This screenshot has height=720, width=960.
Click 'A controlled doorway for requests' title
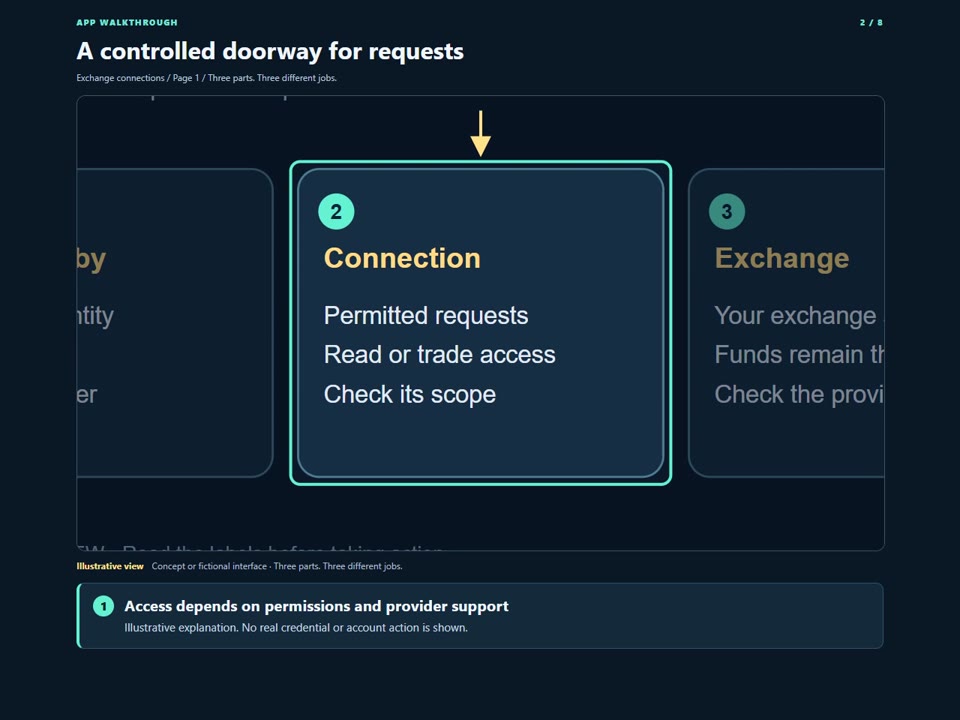(270, 51)
